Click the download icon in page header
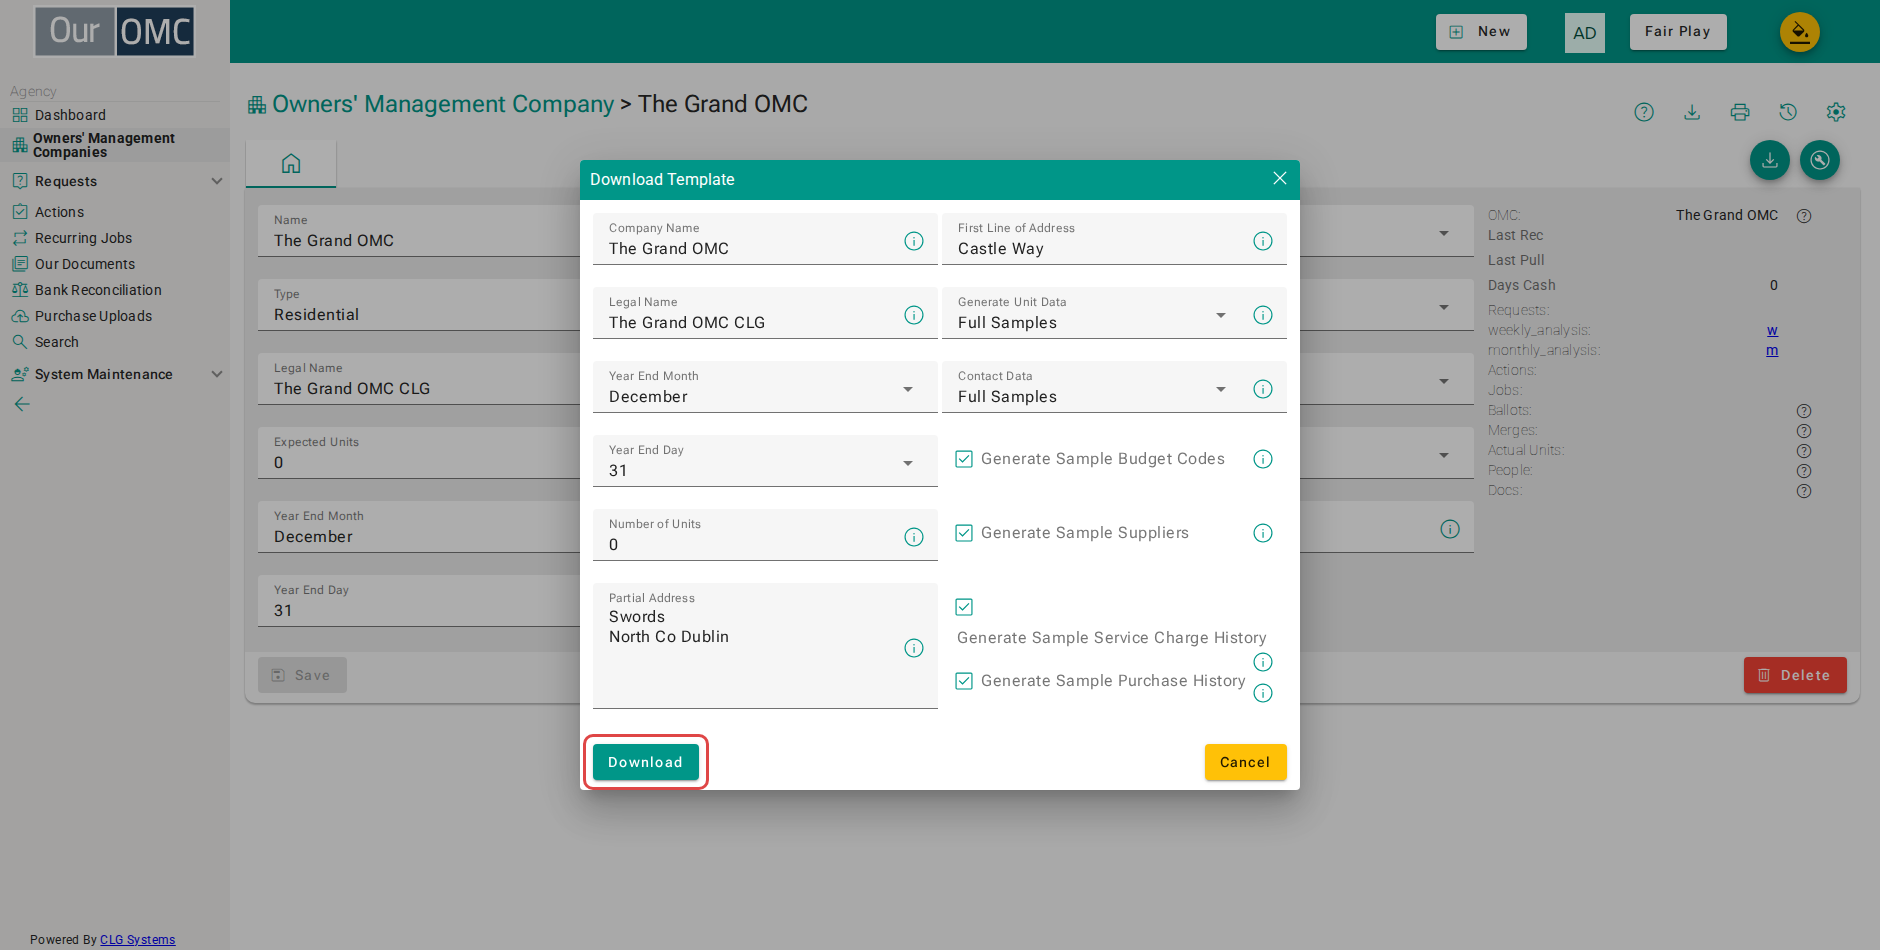This screenshot has width=1880, height=950. tap(1692, 112)
